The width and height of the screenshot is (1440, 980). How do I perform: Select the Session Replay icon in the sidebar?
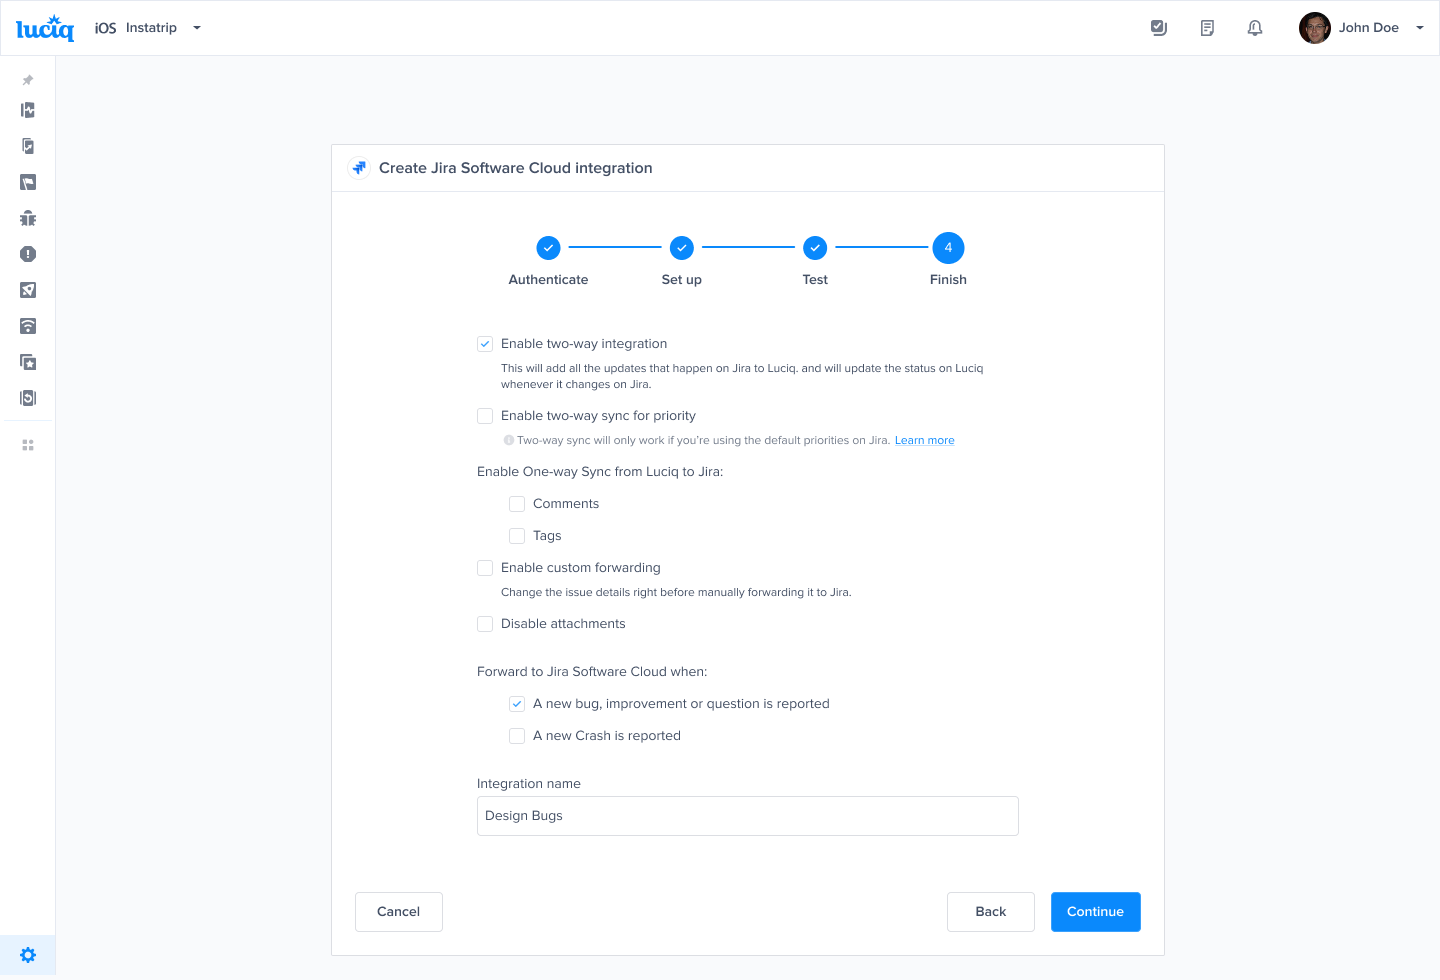(27, 397)
